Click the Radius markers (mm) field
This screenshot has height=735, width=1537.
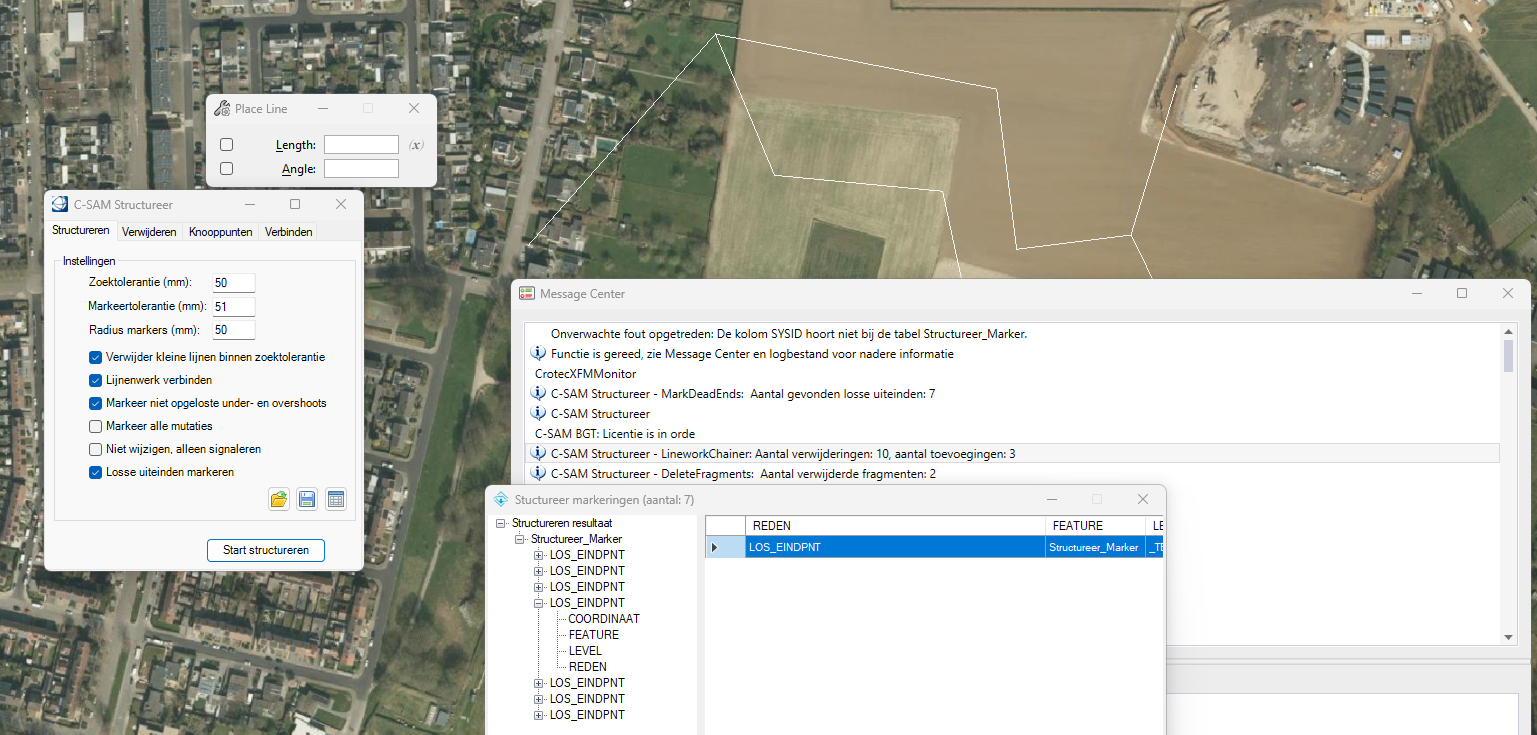pyautogui.click(x=234, y=330)
